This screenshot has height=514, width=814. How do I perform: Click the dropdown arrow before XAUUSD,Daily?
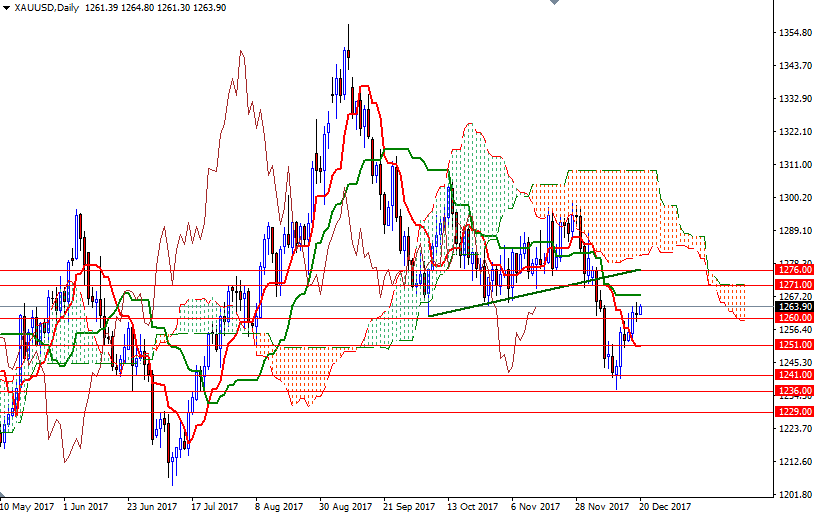(x=7, y=8)
